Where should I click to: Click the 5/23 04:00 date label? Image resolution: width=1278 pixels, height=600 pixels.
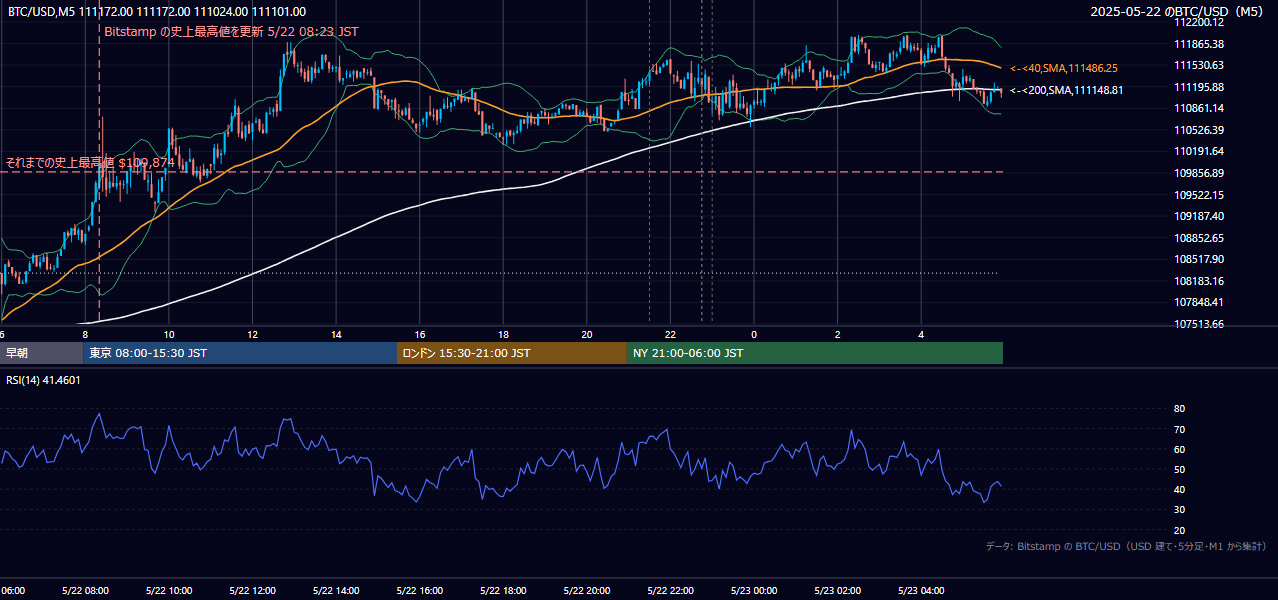pos(920,590)
